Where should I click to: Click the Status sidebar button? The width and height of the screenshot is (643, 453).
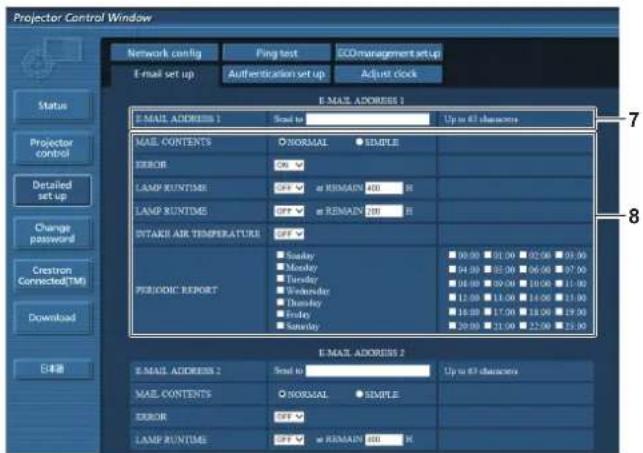click(x=52, y=106)
